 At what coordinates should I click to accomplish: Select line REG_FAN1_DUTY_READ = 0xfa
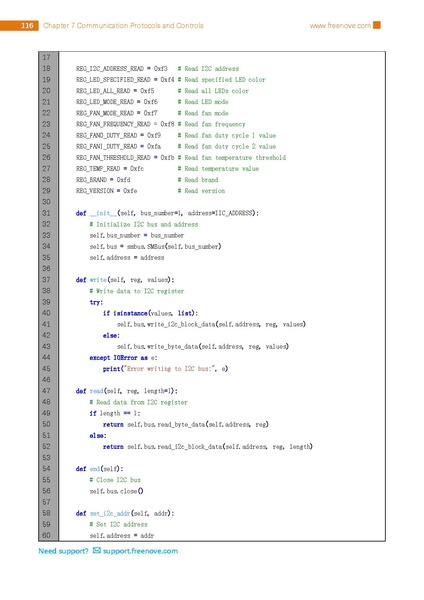(118, 146)
